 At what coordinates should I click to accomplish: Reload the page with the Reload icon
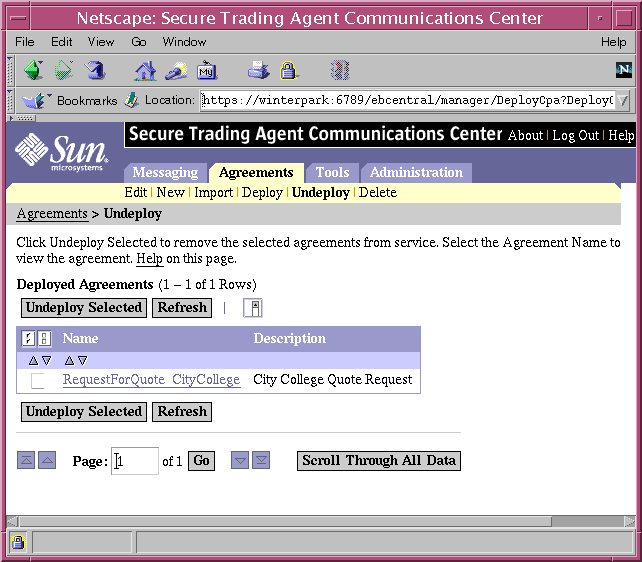point(95,70)
